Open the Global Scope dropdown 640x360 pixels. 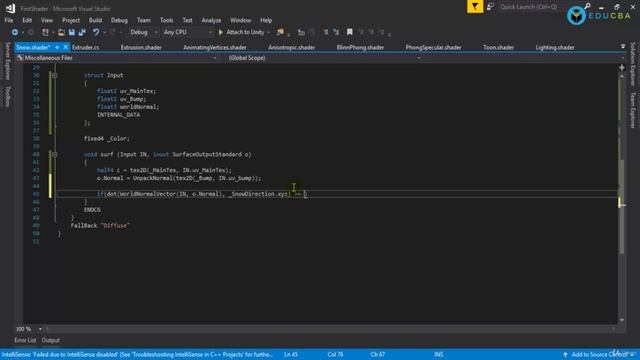(x=324, y=58)
